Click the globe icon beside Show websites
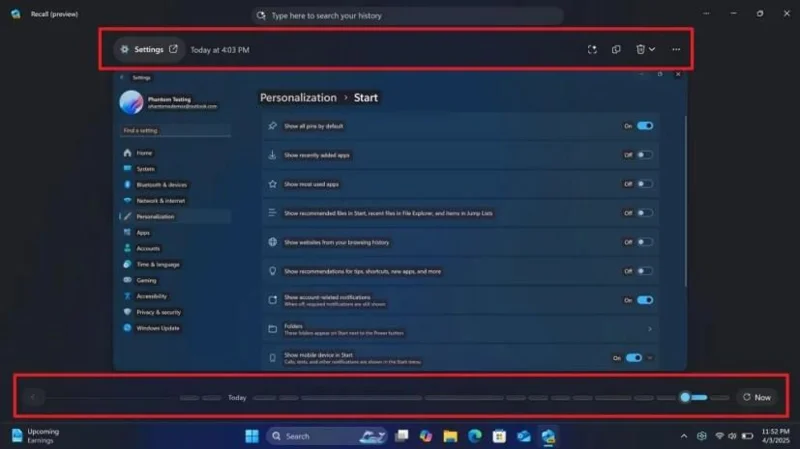The height and width of the screenshot is (449, 800). click(272, 242)
